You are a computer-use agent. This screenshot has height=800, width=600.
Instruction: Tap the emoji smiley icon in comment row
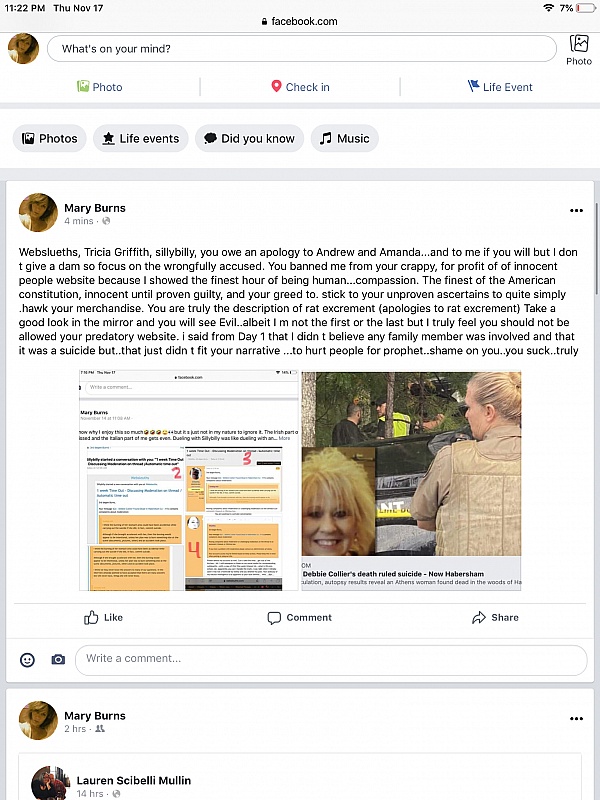[x=27, y=660]
